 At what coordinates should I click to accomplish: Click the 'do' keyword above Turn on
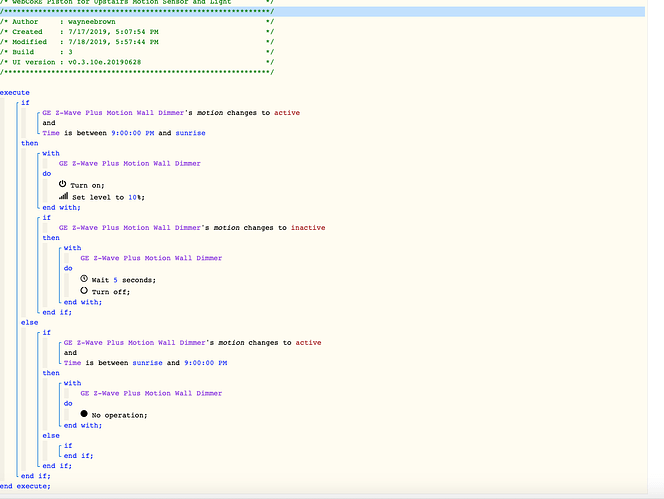point(47,174)
